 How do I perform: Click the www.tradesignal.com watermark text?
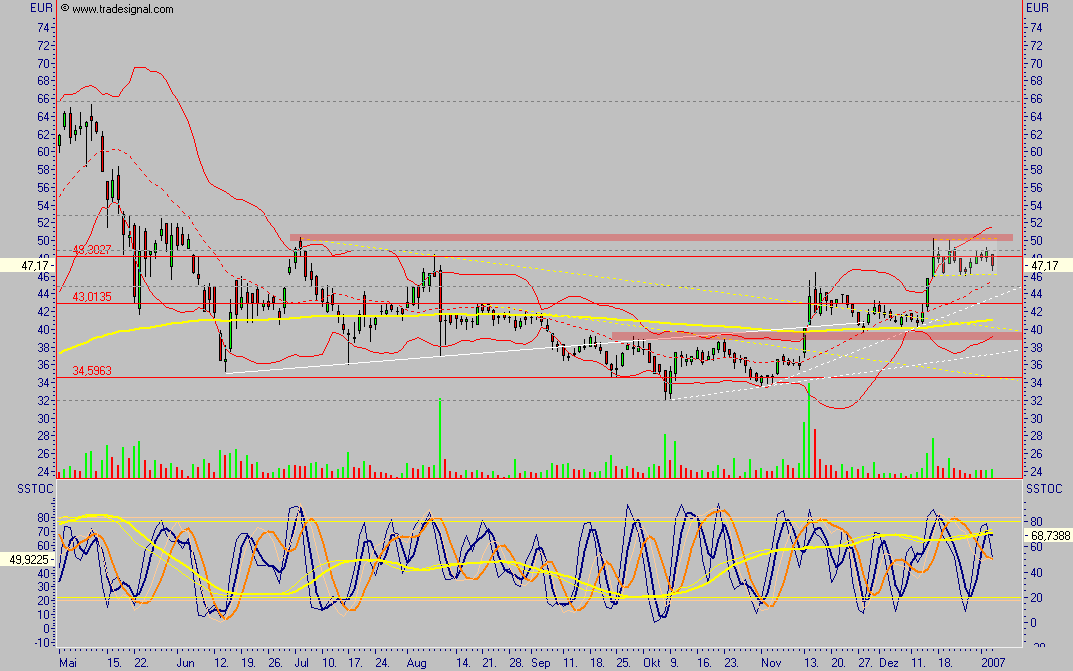122,9
